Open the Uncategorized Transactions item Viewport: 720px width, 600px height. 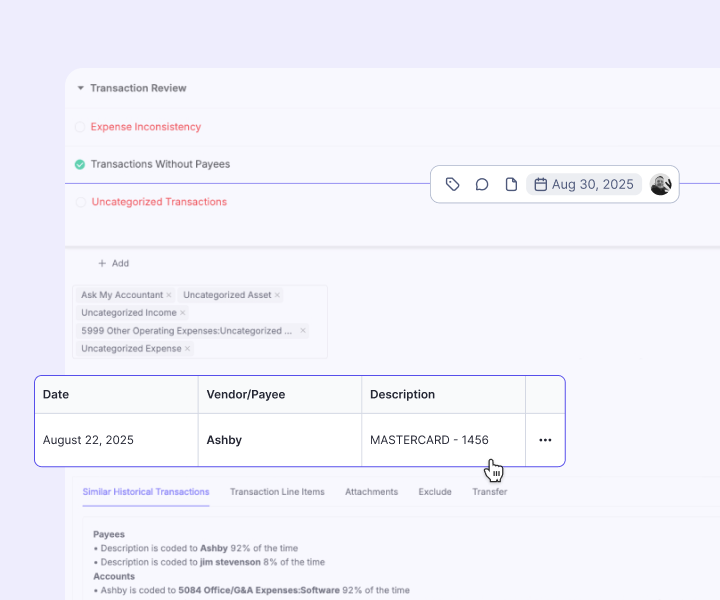[x=159, y=202]
